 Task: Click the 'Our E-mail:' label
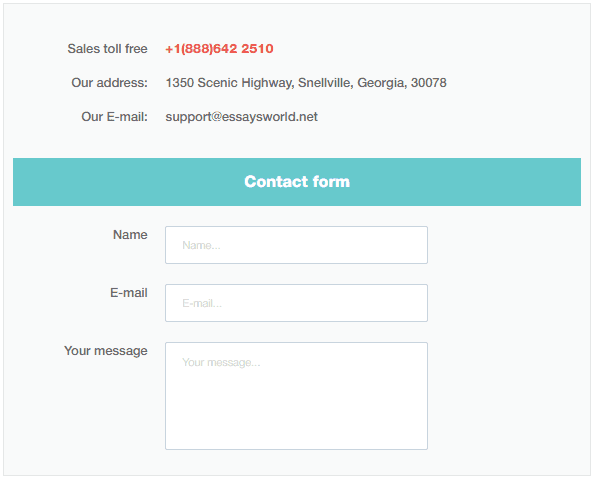[x=114, y=117]
